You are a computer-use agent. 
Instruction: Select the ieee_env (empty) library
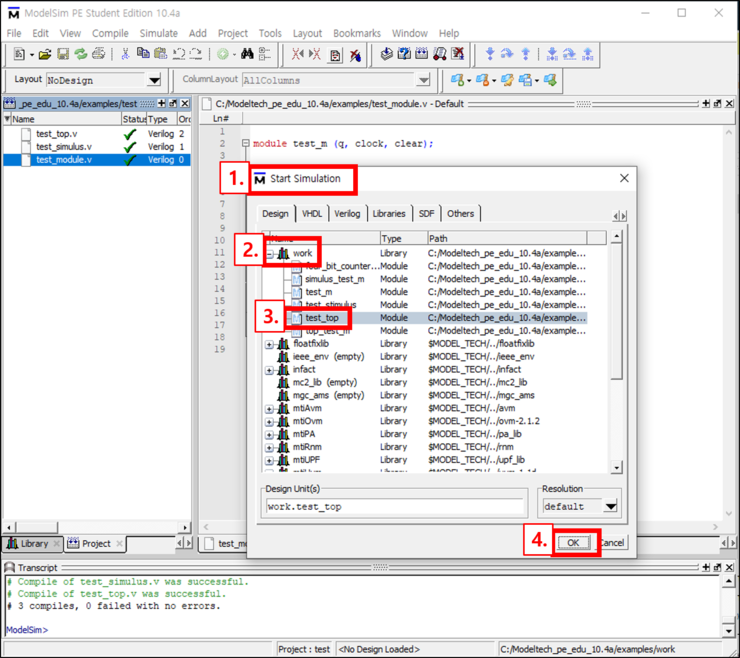(328, 357)
